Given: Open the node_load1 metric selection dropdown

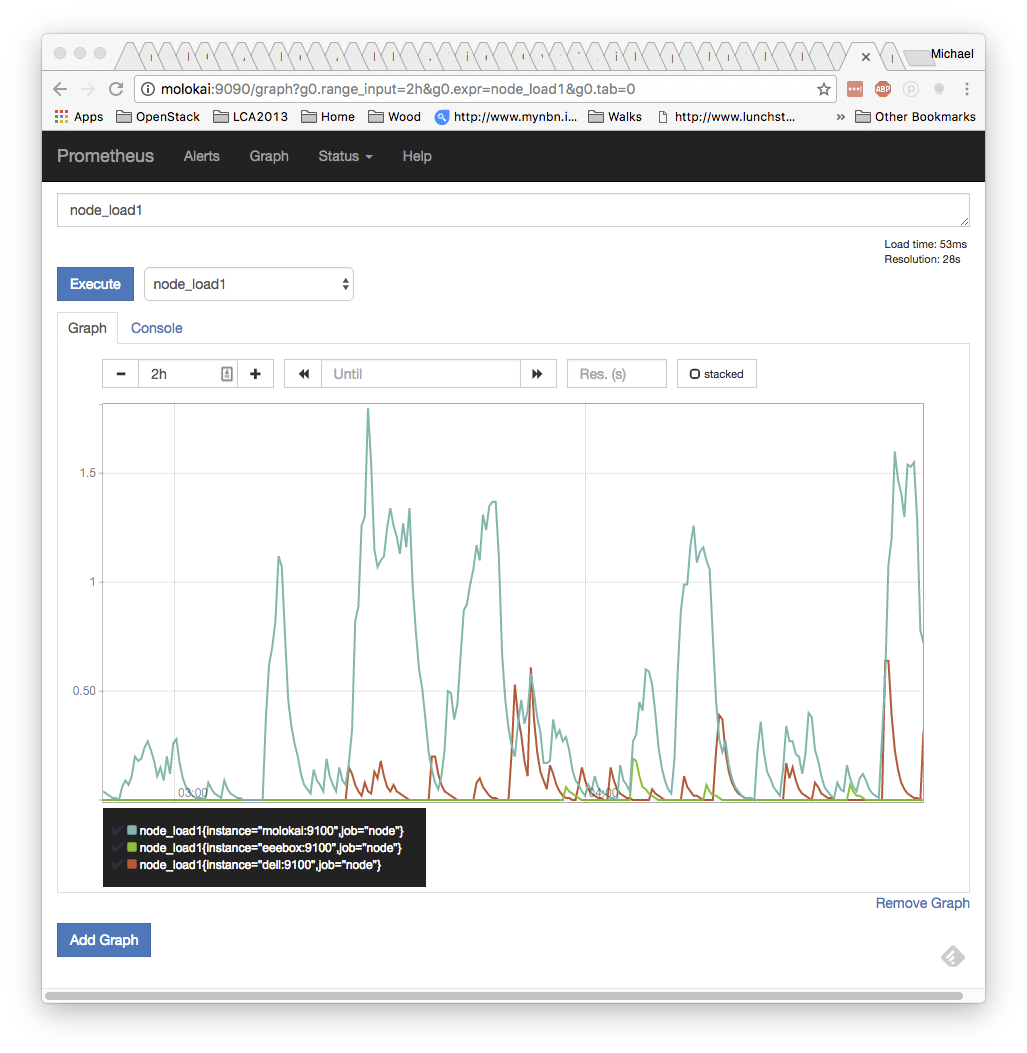Looking at the screenshot, I should 248,284.
